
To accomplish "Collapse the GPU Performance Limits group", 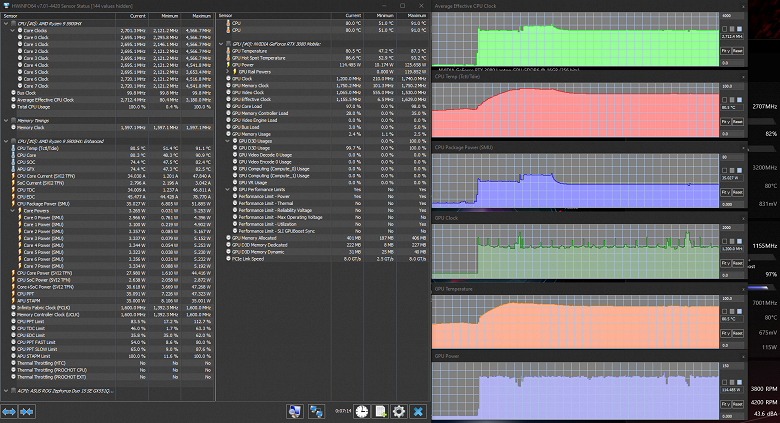I will coord(229,187).
